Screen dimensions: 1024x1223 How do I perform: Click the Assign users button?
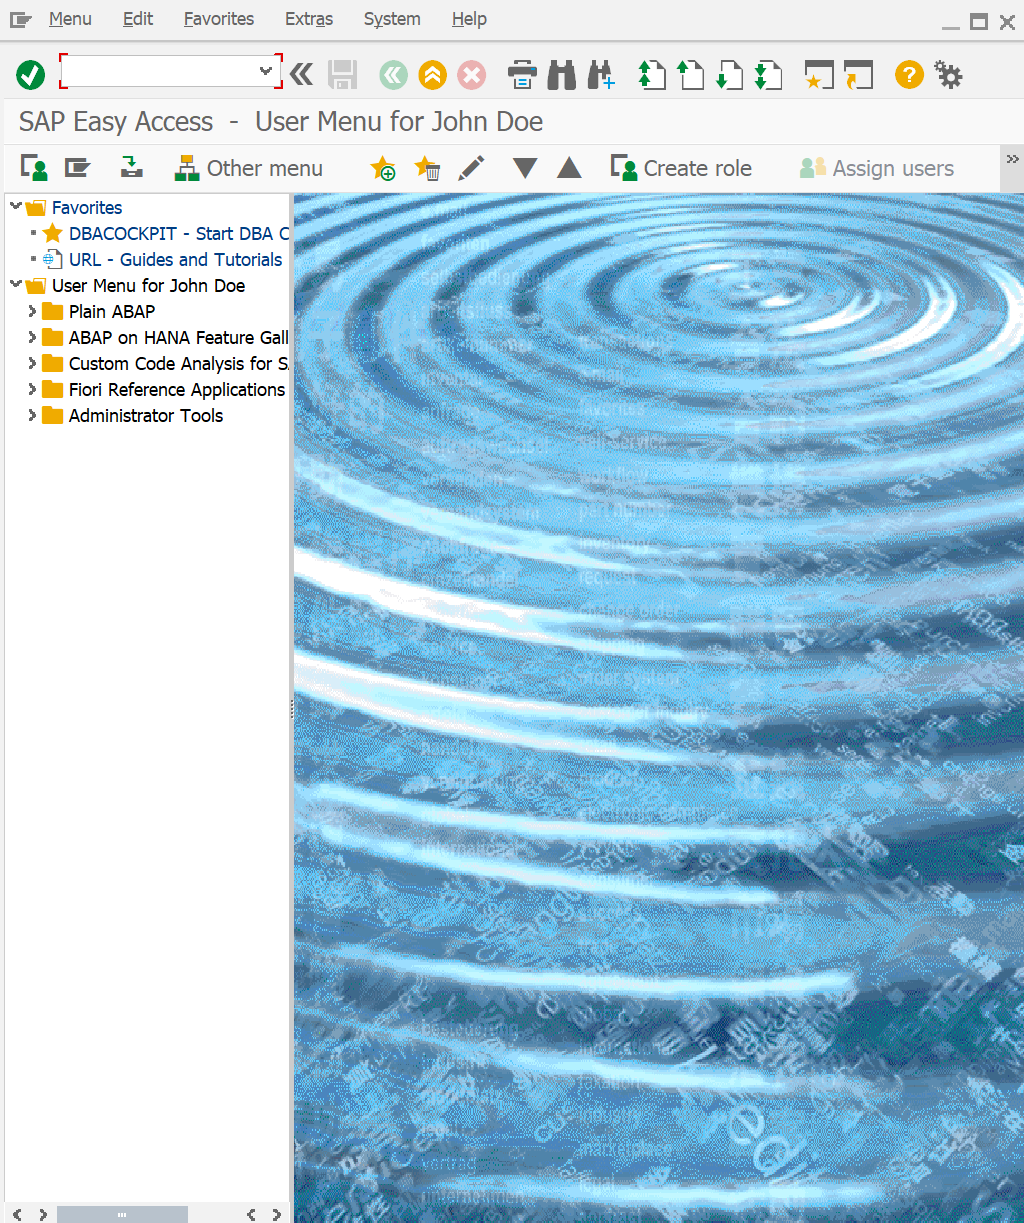point(877,168)
